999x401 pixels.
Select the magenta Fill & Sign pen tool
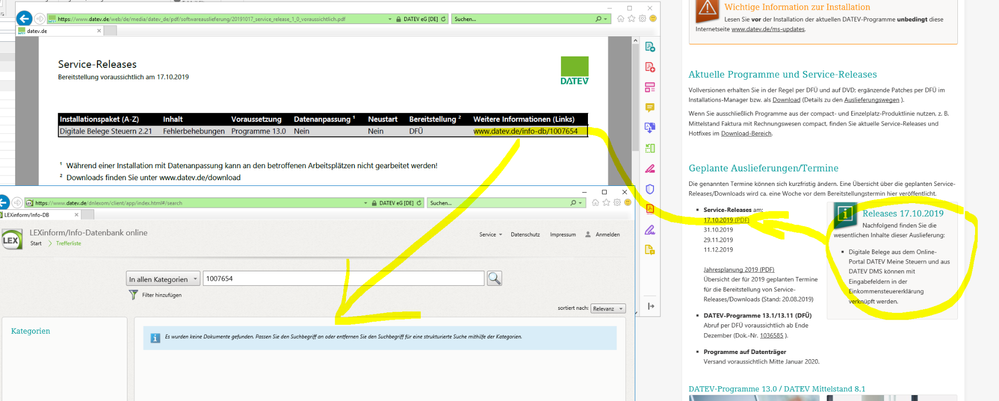click(x=650, y=168)
